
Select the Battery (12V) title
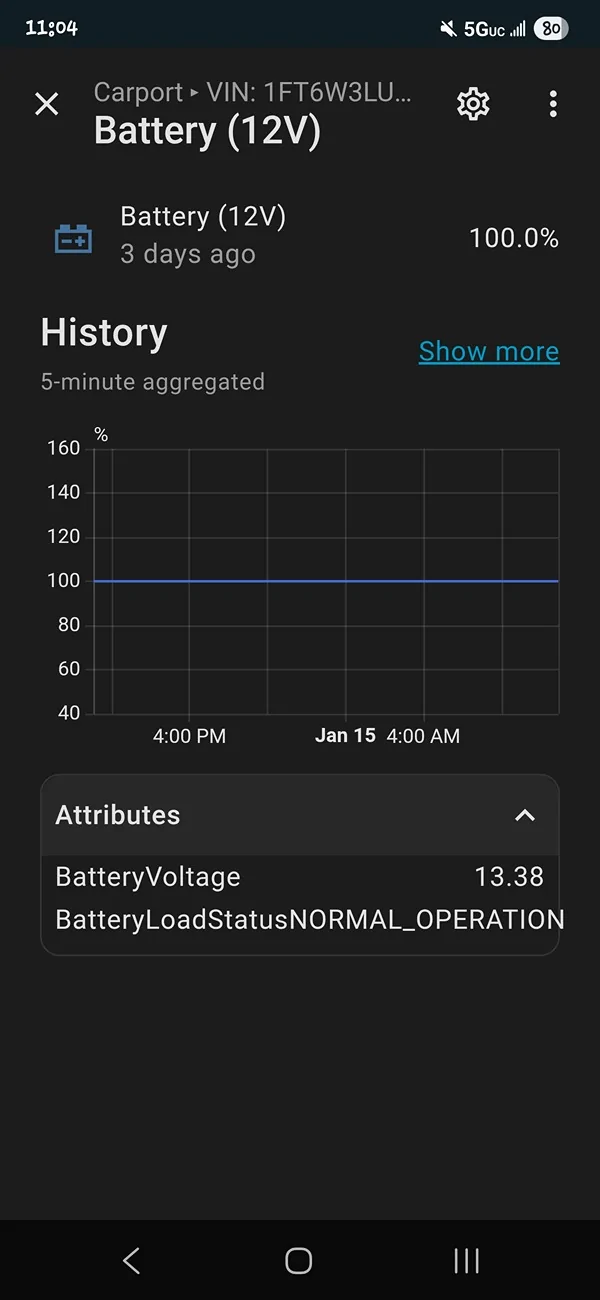[207, 130]
